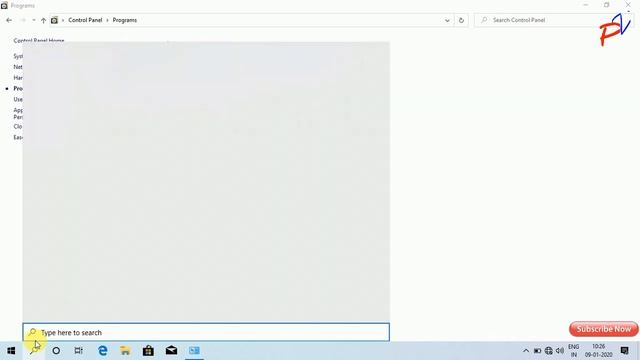Image resolution: width=640 pixels, height=360 pixels.
Task: Open the recent locations dropdown arrow
Action: point(33,20)
